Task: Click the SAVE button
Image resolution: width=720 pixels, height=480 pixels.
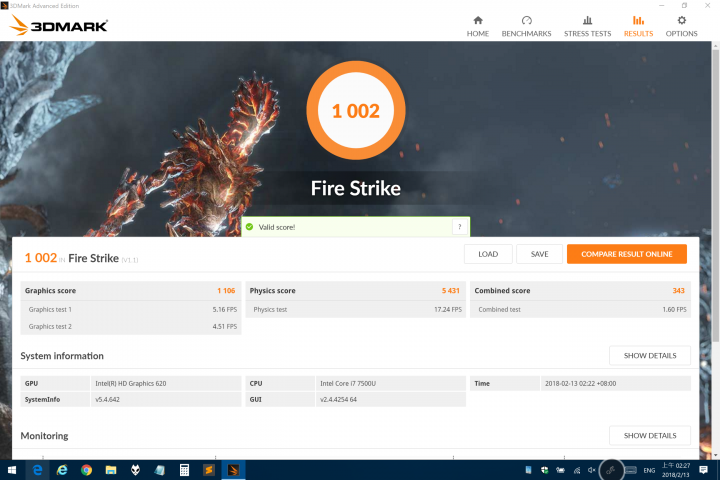Action: (539, 254)
